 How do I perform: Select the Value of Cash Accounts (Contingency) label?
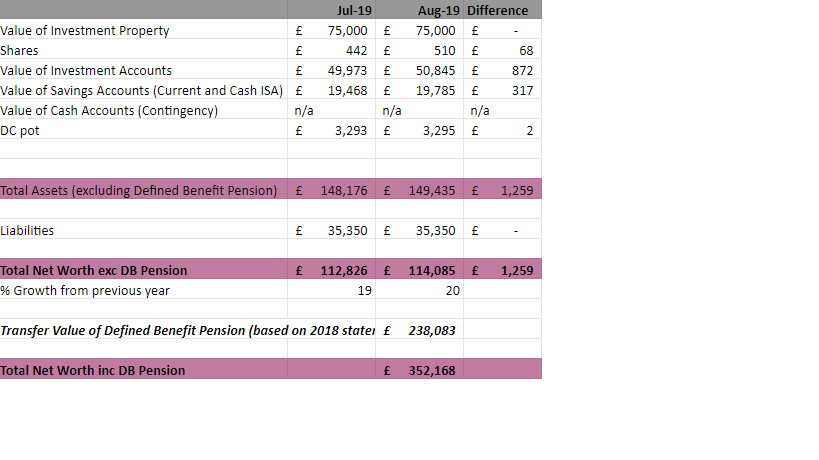coord(109,110)
